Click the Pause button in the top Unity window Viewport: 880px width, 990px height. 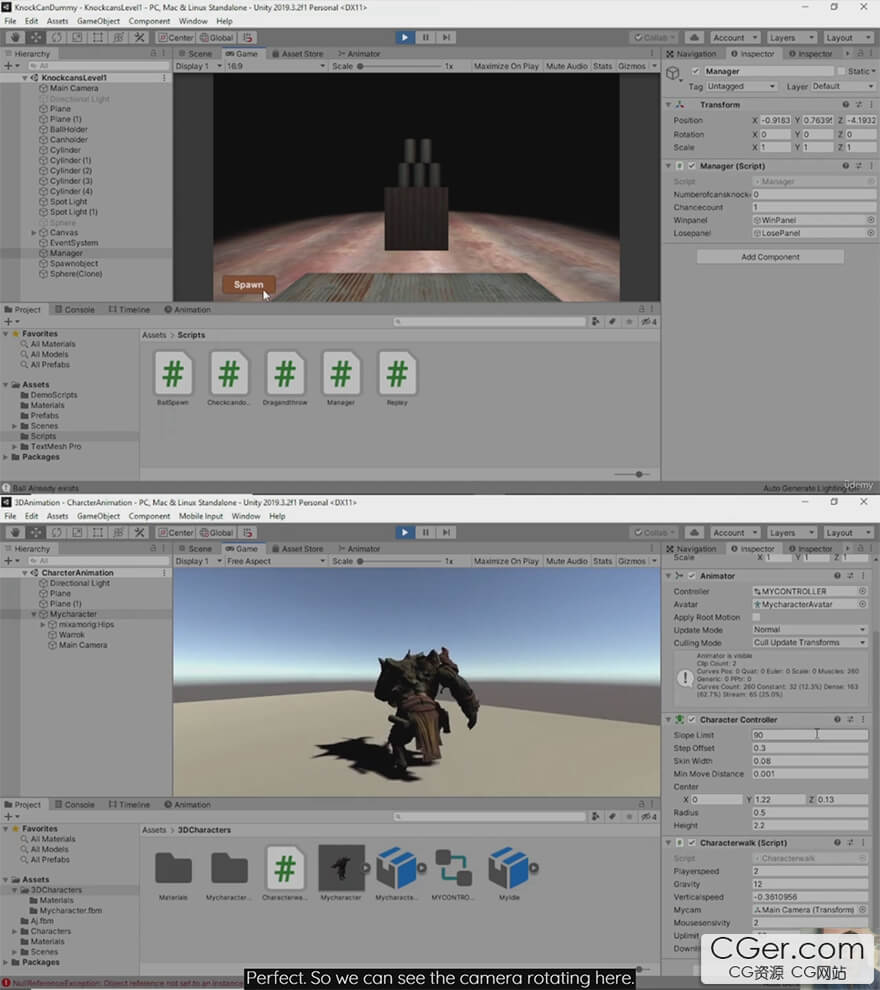pyautogui.click(x=425, y=37)
